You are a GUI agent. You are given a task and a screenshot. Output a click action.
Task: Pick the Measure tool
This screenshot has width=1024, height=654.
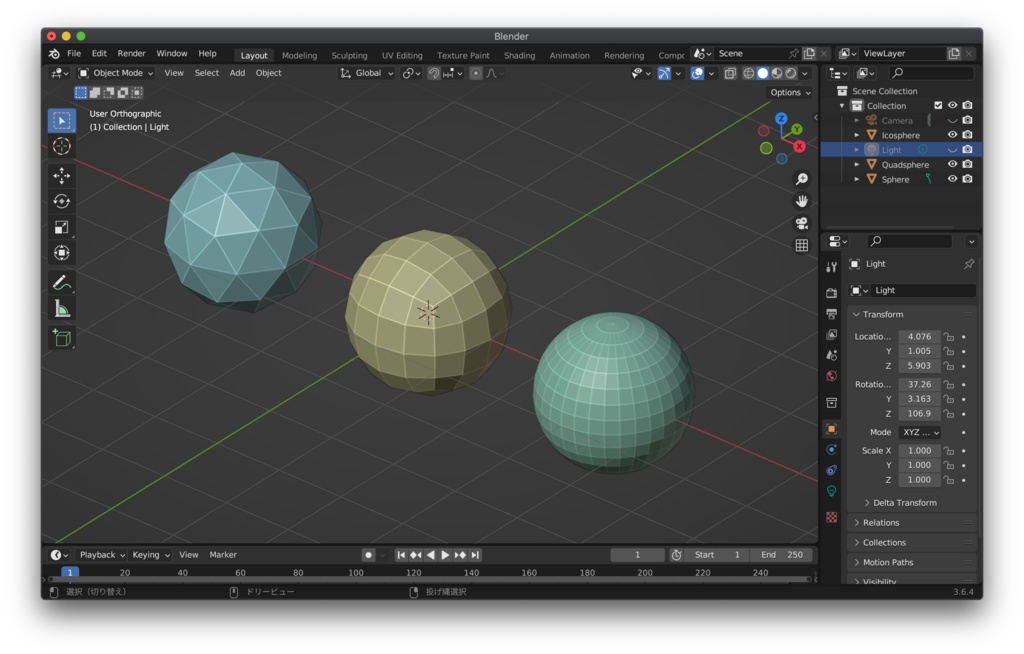[x=62, y=307]
